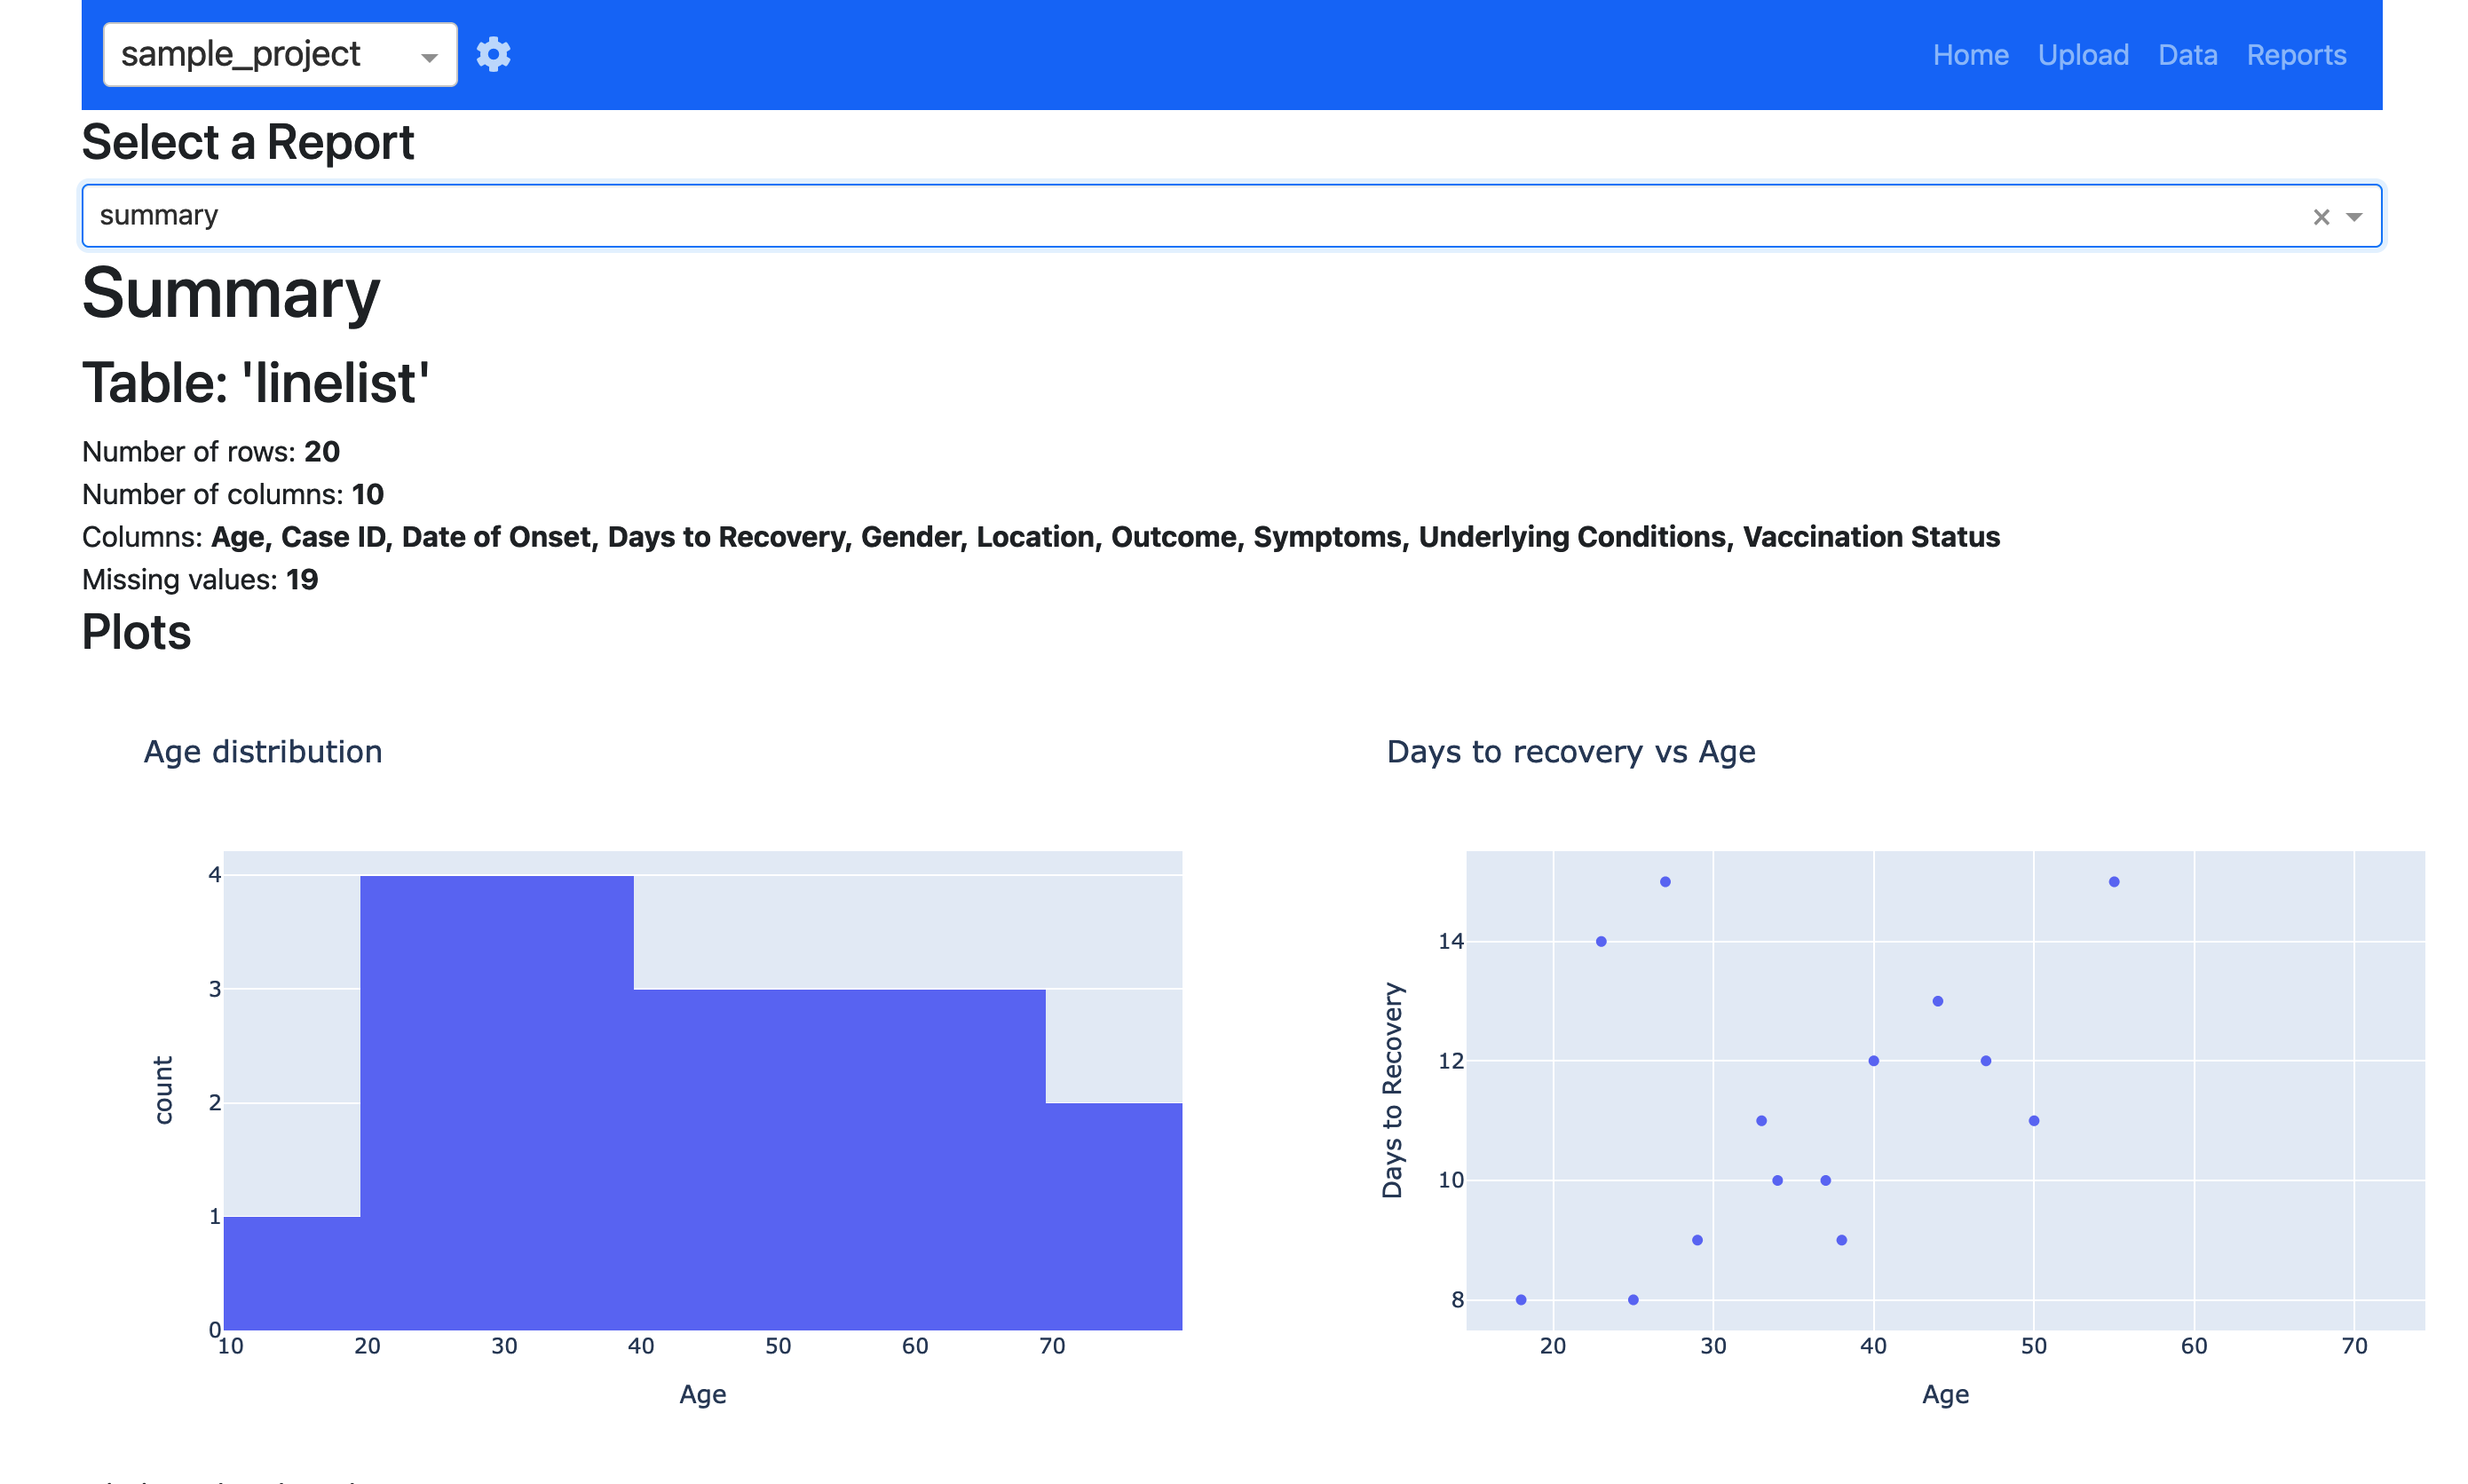
Task: Open the Reports section
Action: tap(2296, 55)
